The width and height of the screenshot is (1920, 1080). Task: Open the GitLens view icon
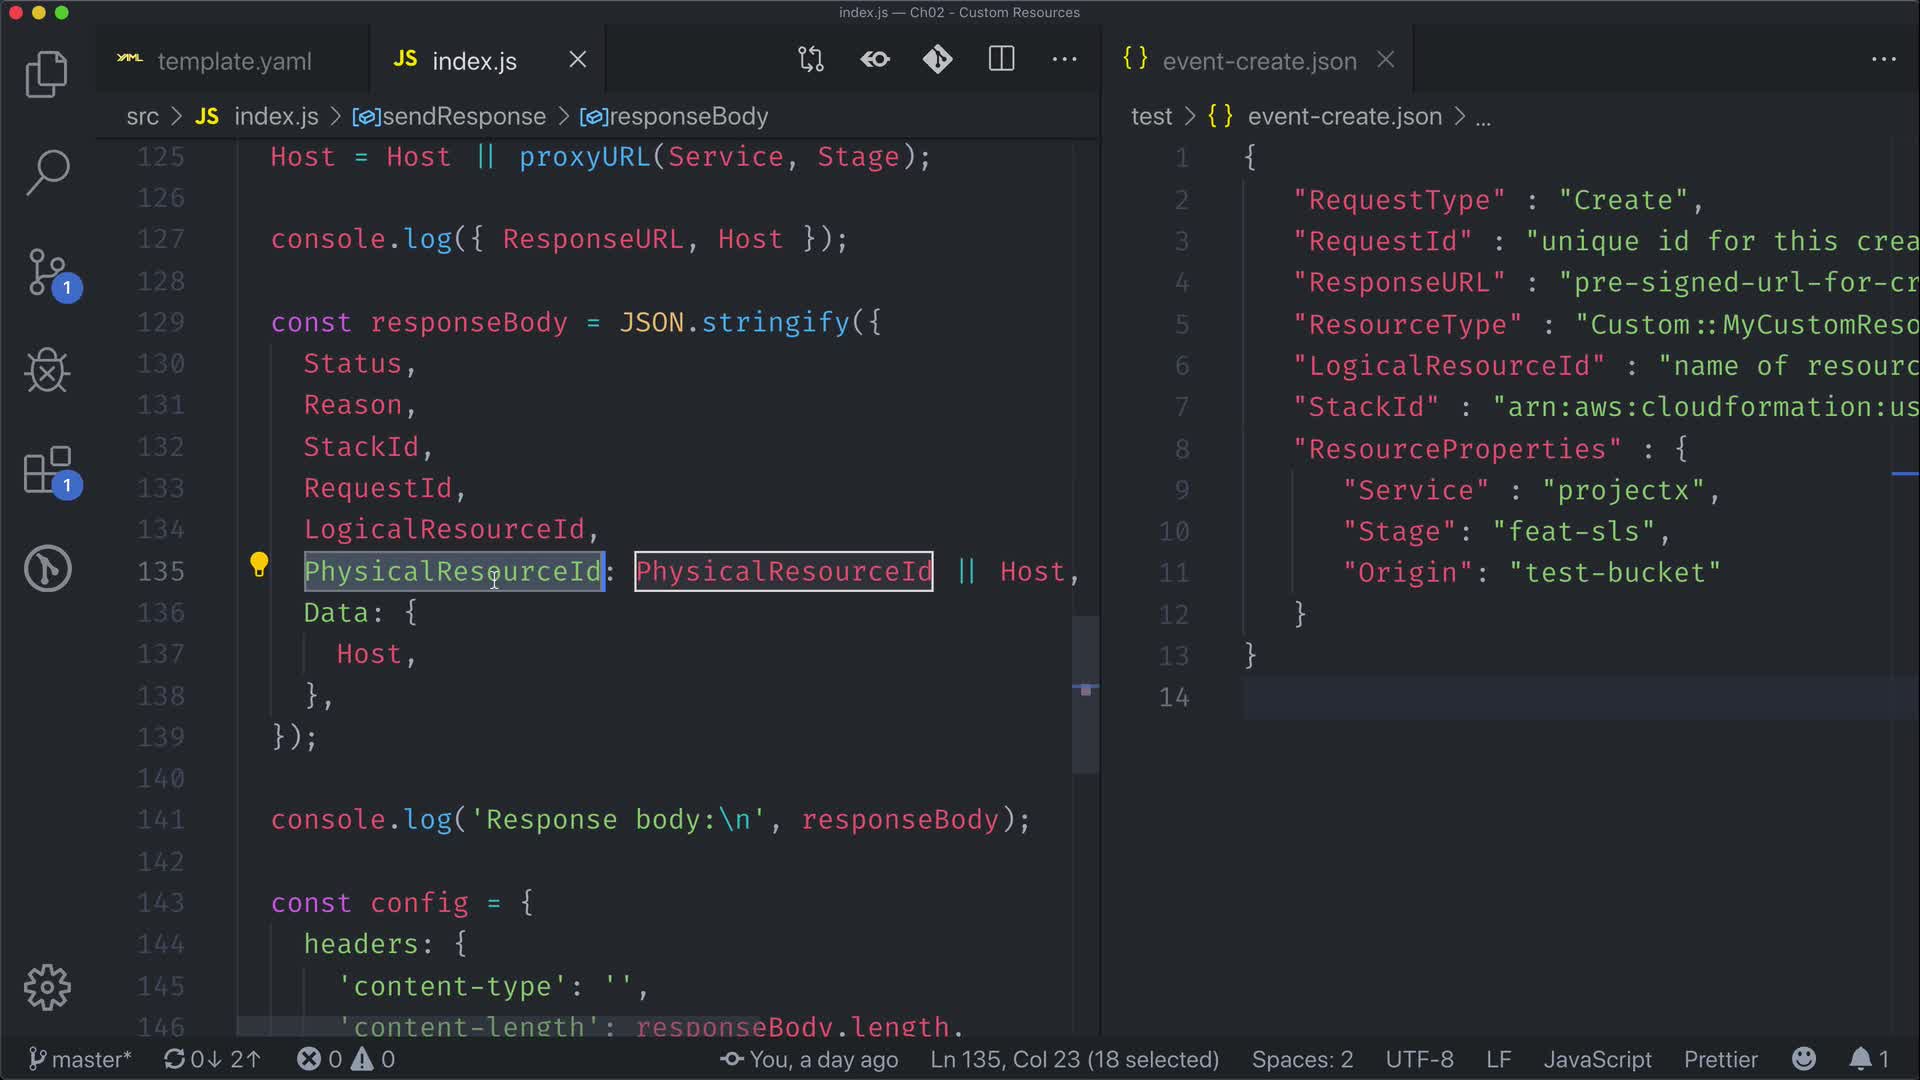pos(46,569)
